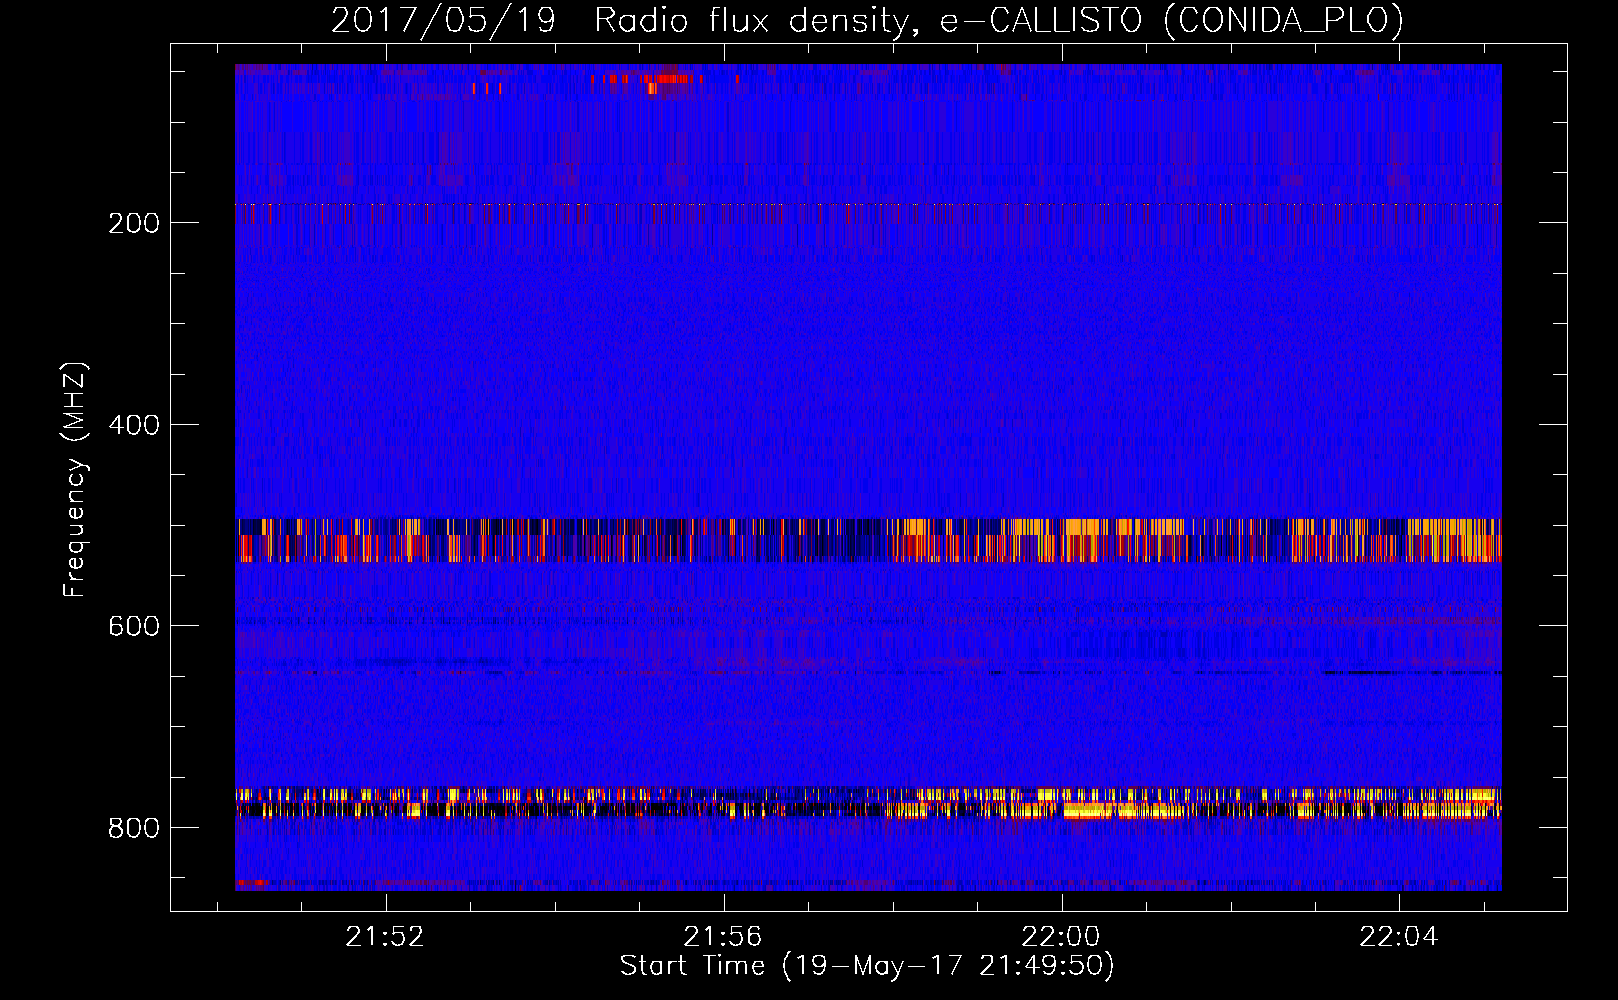Select the Start Time (19-May-17 21:49:50) label
1618x1000 pixels.
click(x=867, y=966)
